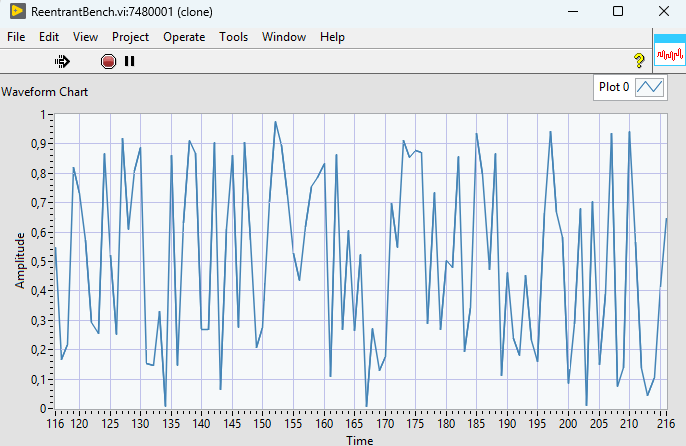This screenshot has width=686, height=446.
Task: Click the LabVIEW icon in the title bar
Action: 18,11
